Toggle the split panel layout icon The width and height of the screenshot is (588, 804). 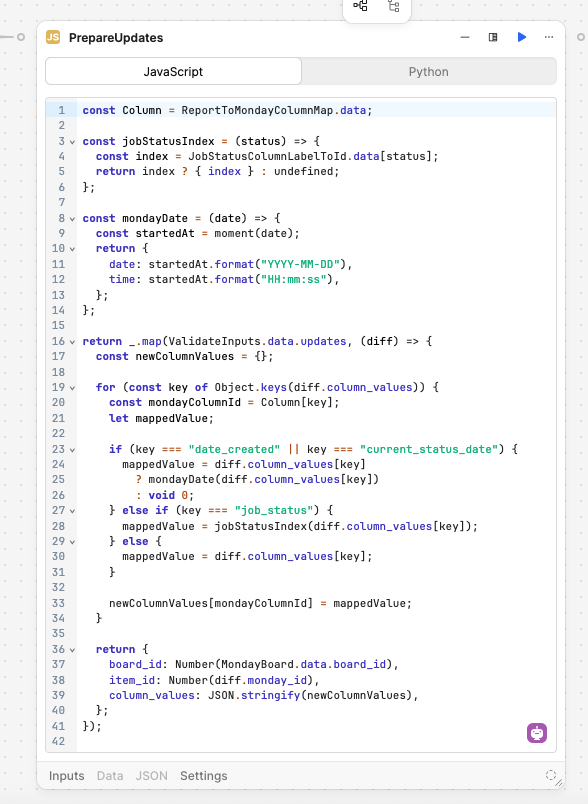coord(493,37)
